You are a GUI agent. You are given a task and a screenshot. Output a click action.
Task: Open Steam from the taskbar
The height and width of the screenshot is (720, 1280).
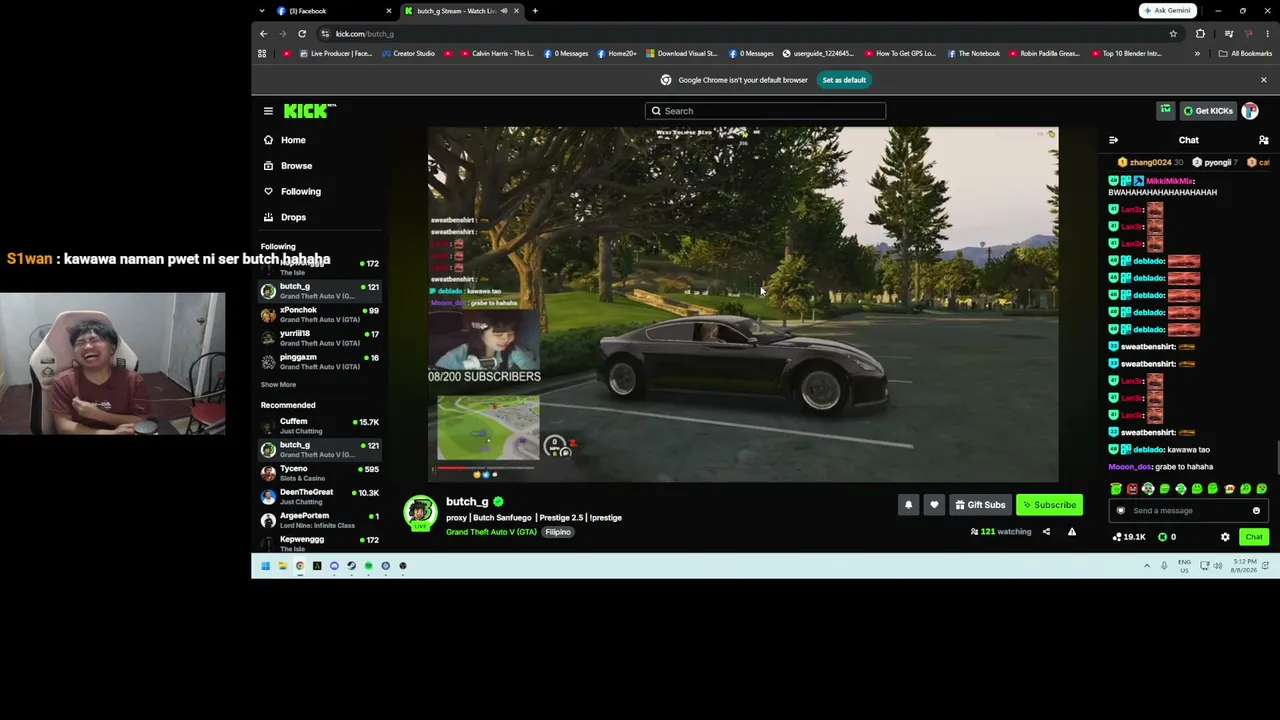tap(351, 566)
